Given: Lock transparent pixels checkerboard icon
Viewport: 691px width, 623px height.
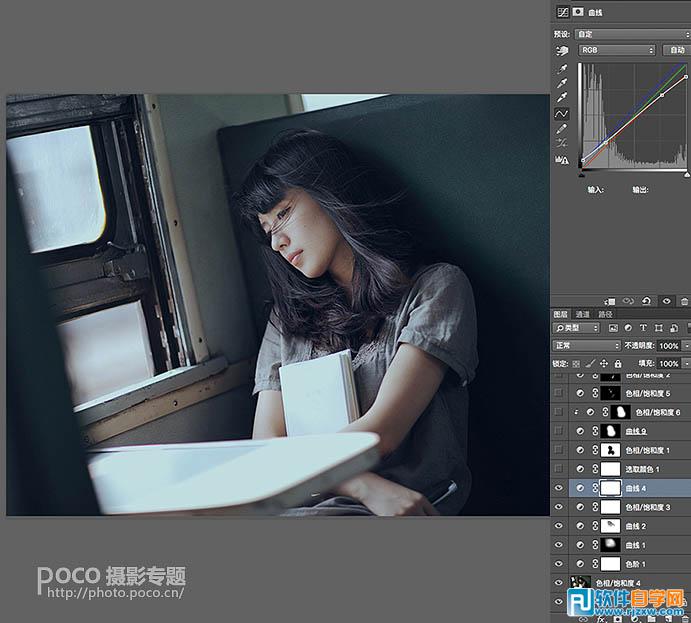Looking at the screenshot, I should pyautogui.click(x=576, y=364).
